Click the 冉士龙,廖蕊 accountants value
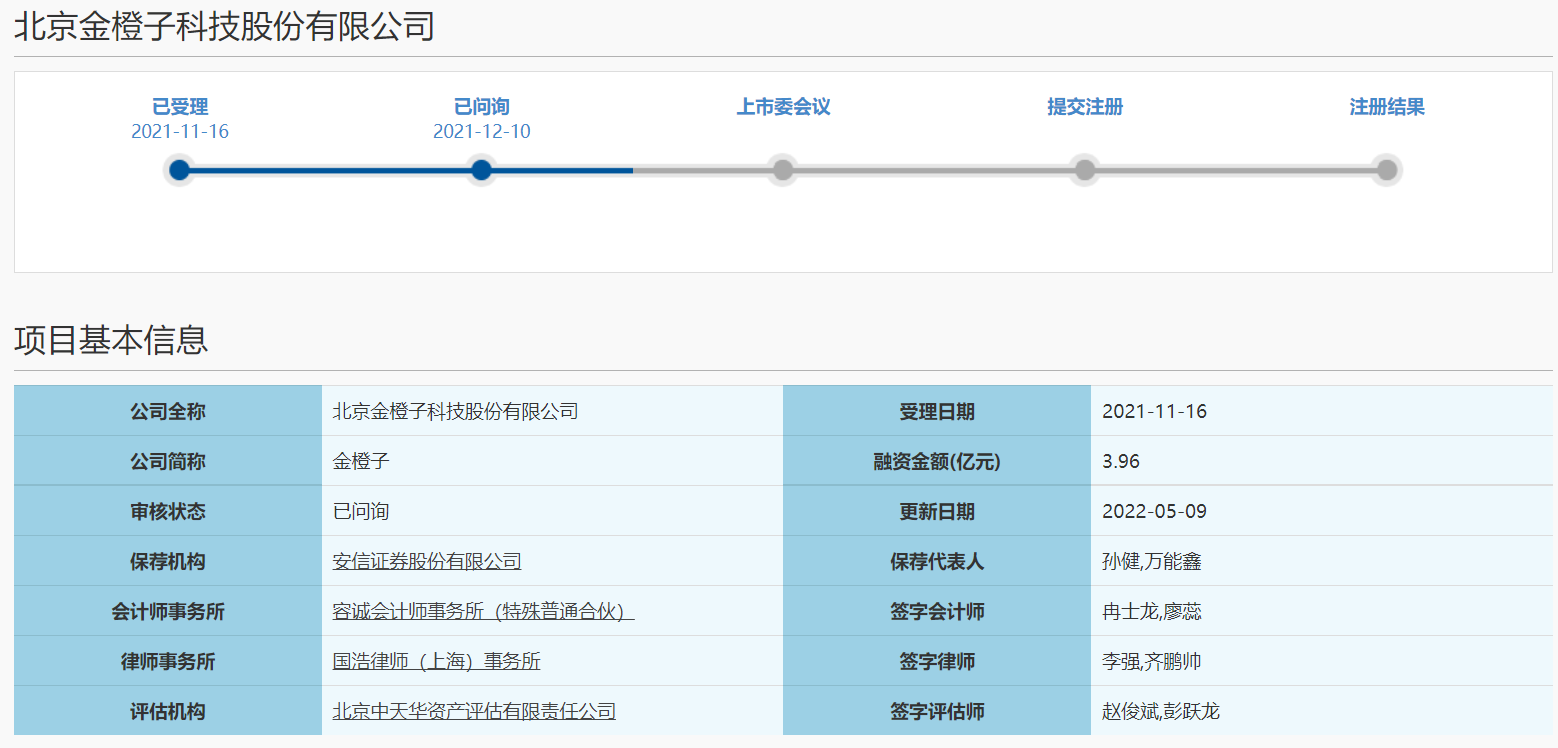Image resolution: width=1558 pixels, height=748 pixels. [1152, 611]
